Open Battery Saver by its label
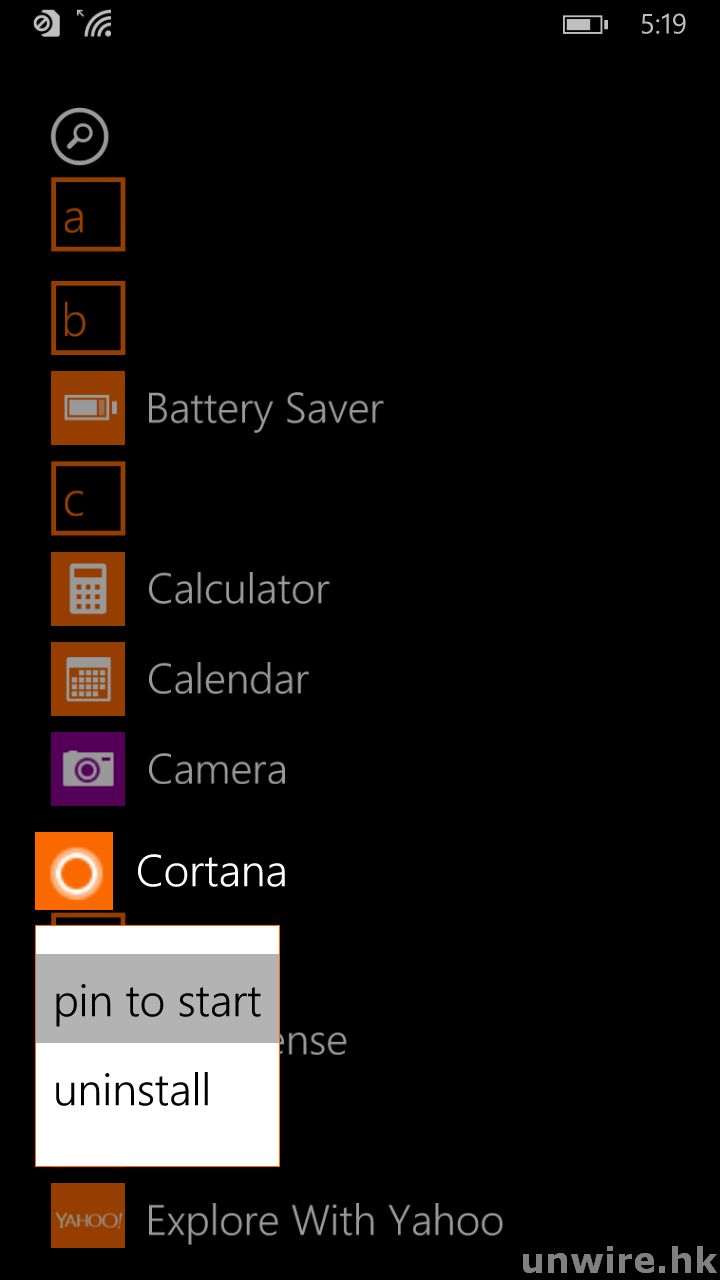The image size is (720, 1280). [265, 409]
